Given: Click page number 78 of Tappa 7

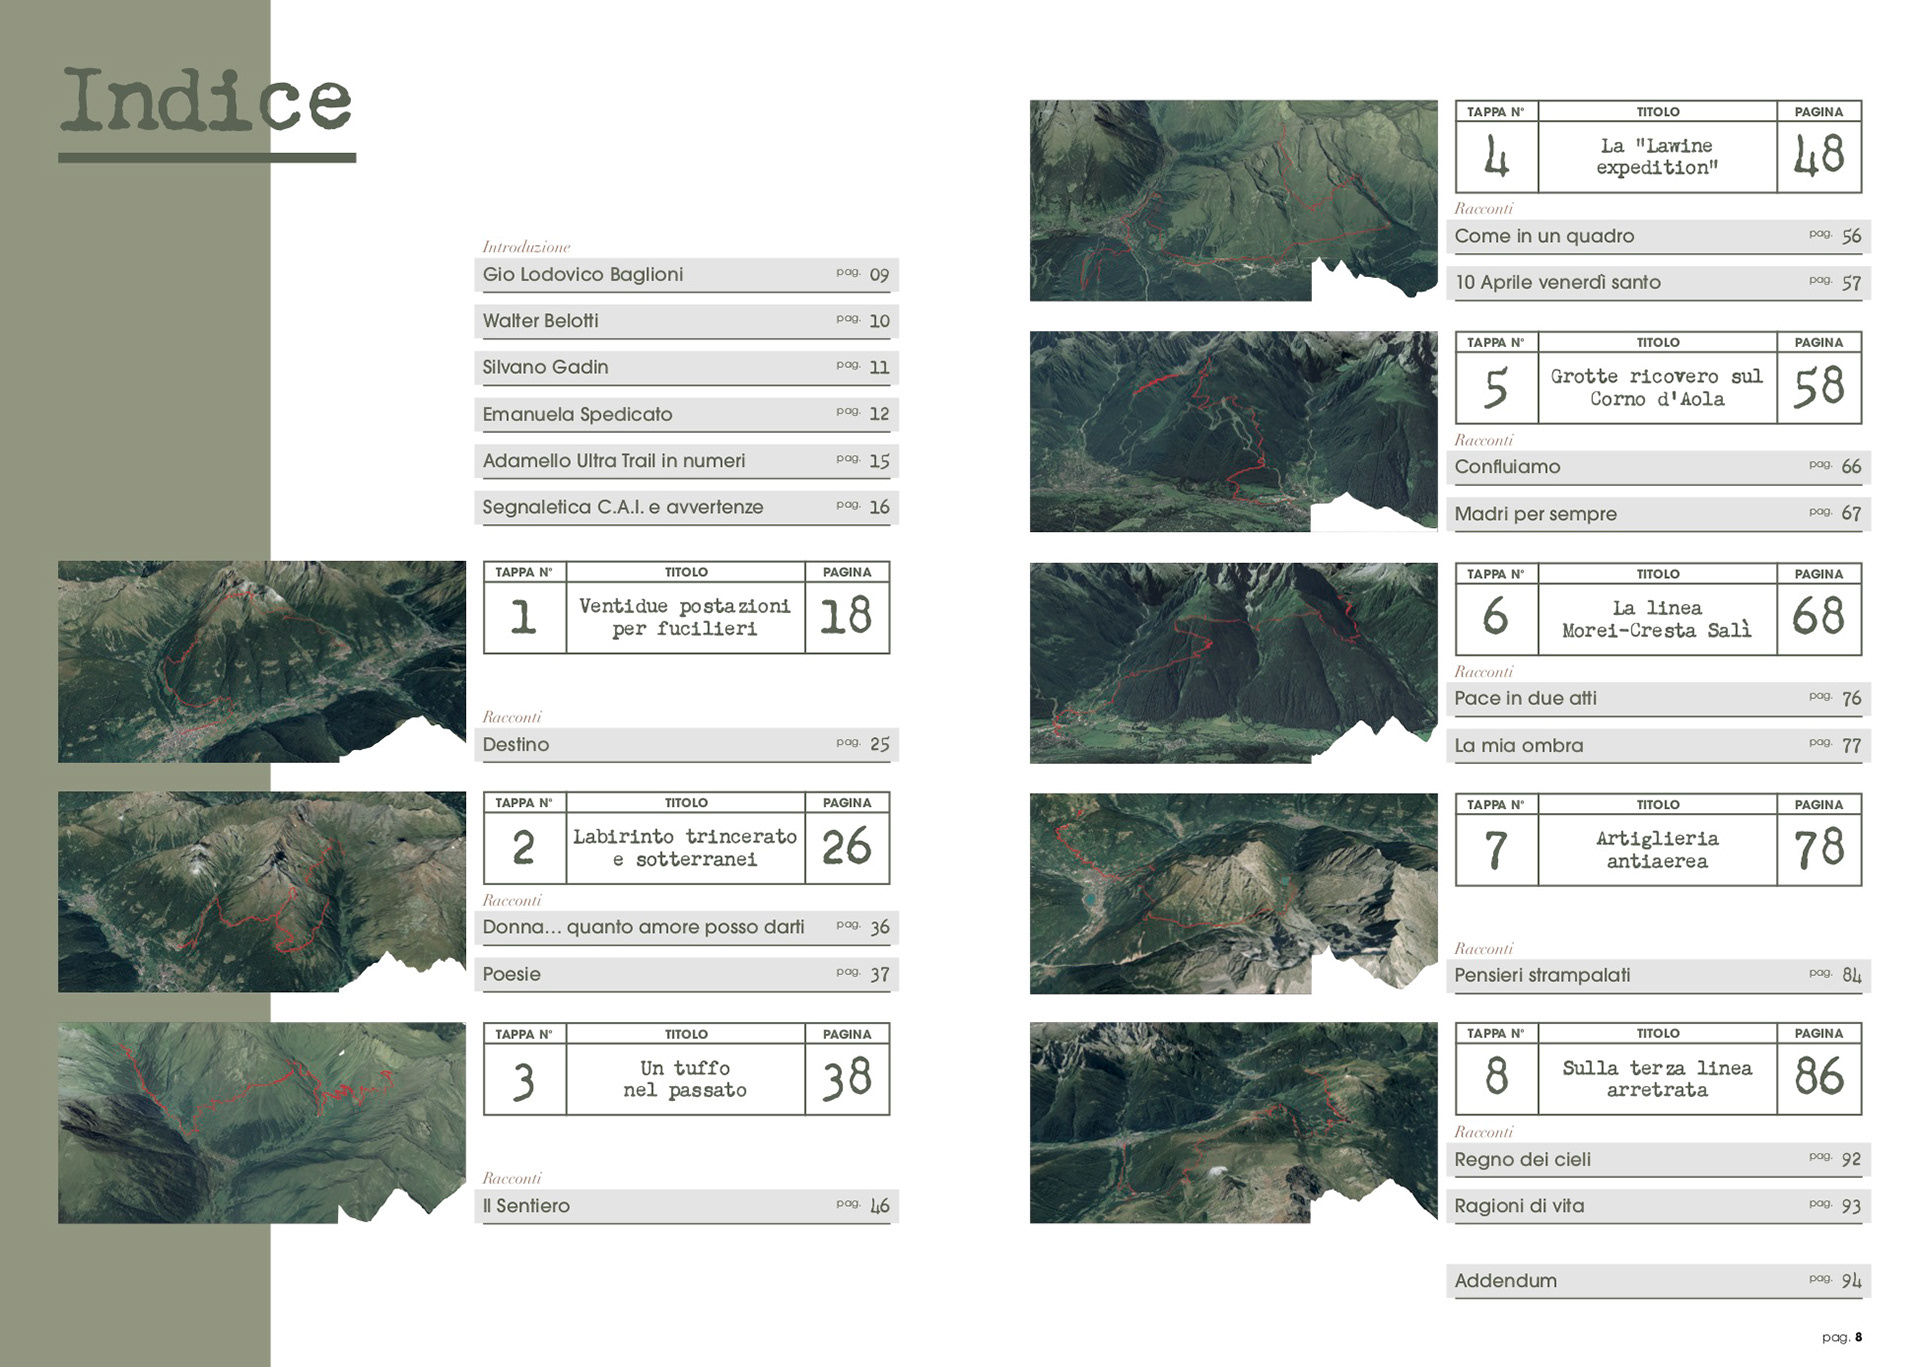Looking at the screenshot, I should pos(1819,850).
